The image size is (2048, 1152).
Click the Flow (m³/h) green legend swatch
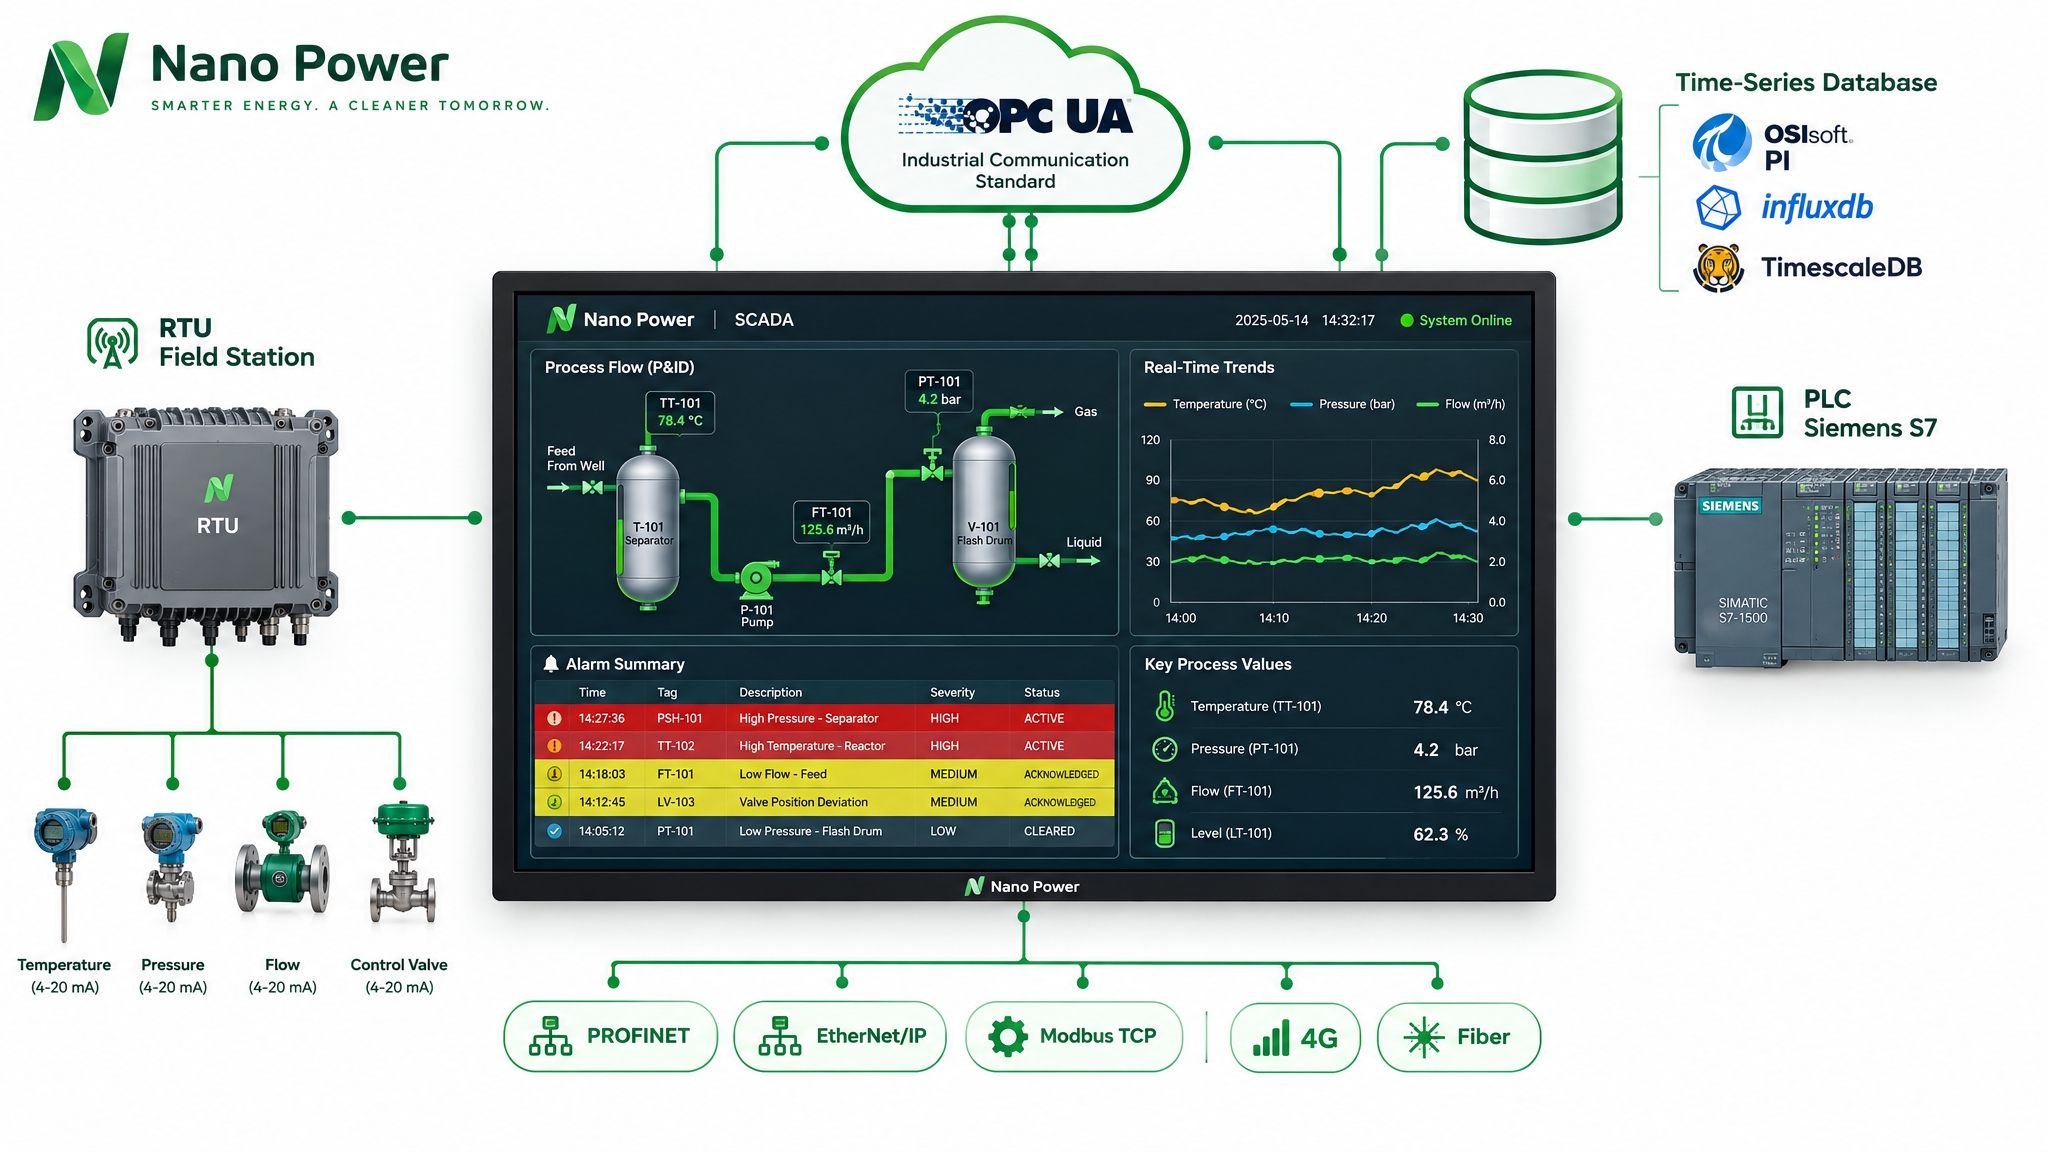pyautogui.click(x=1428, y=405)
